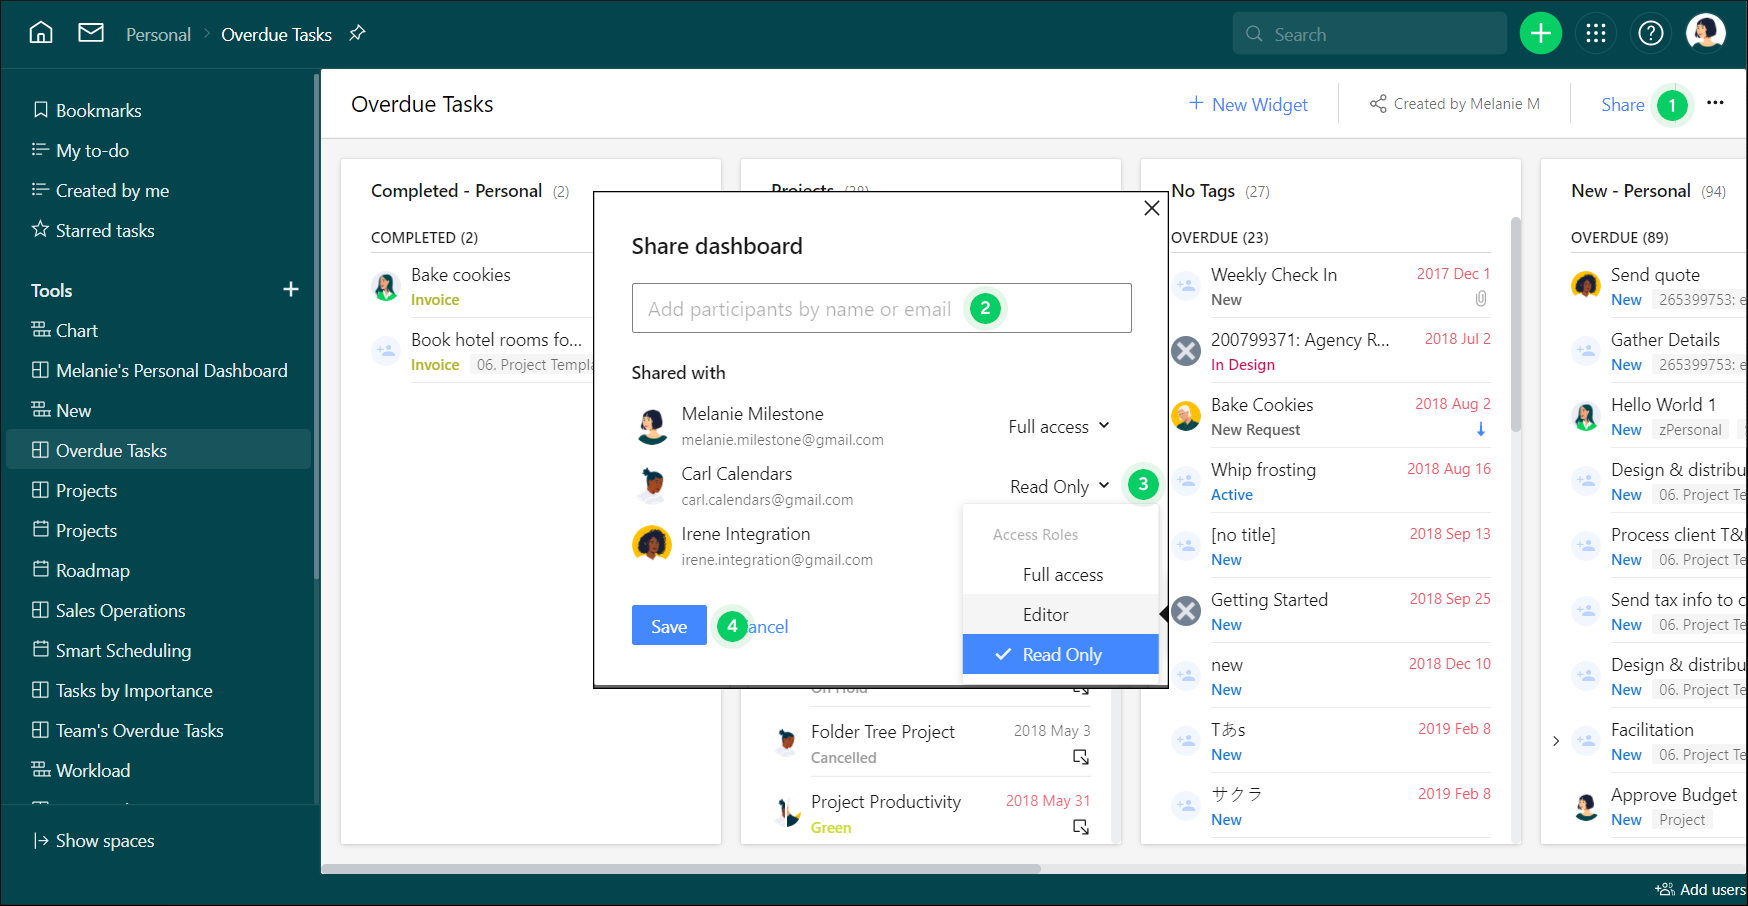This screenshot has height=906, width=1748.
Task: Pin the Overdue Tasks dashboard
Action: click(x=357, y=33)
